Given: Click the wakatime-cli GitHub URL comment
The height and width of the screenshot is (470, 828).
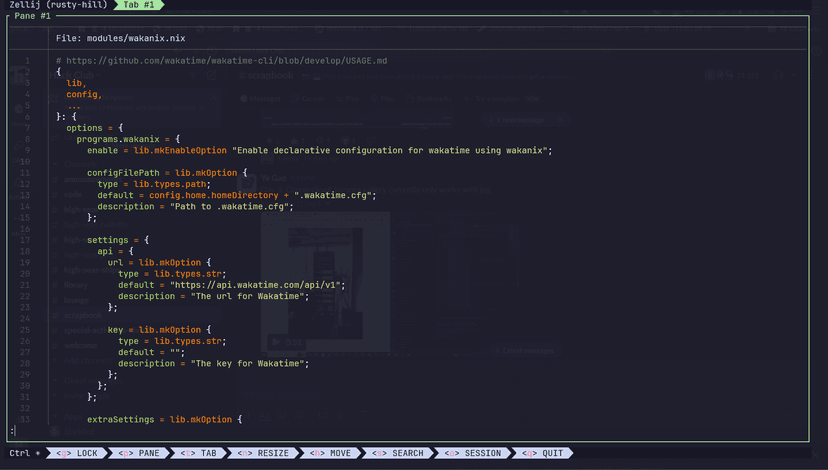Looking at the screenshot, I should (x=221, y=61).
